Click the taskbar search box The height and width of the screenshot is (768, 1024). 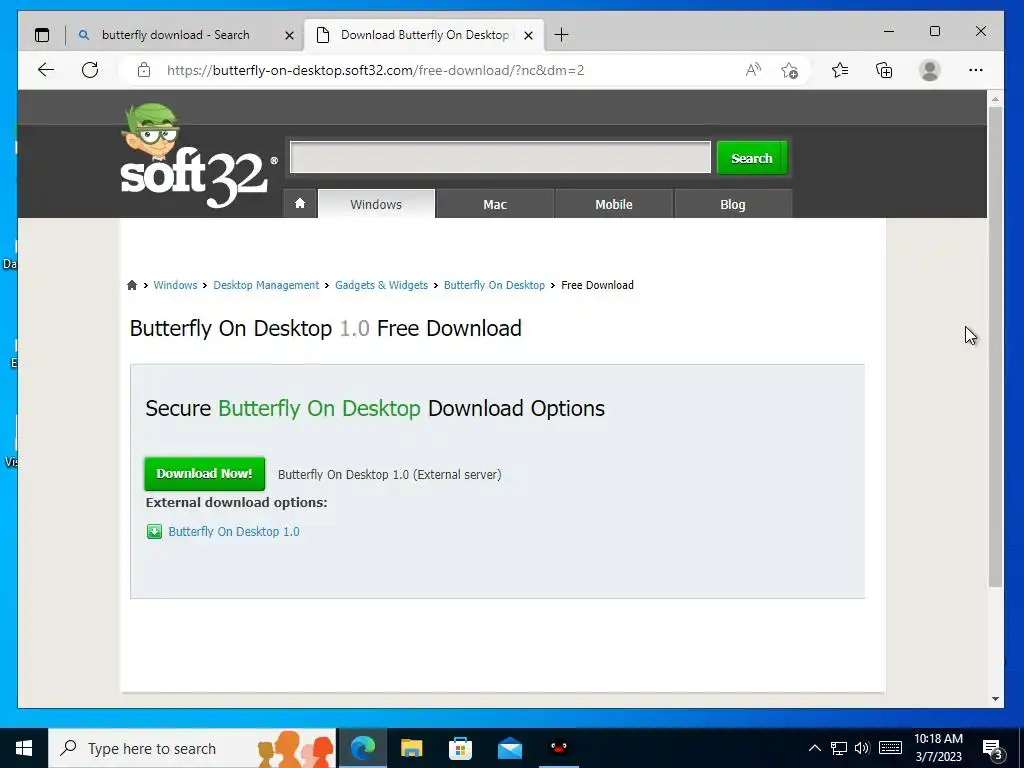point(192,748)
